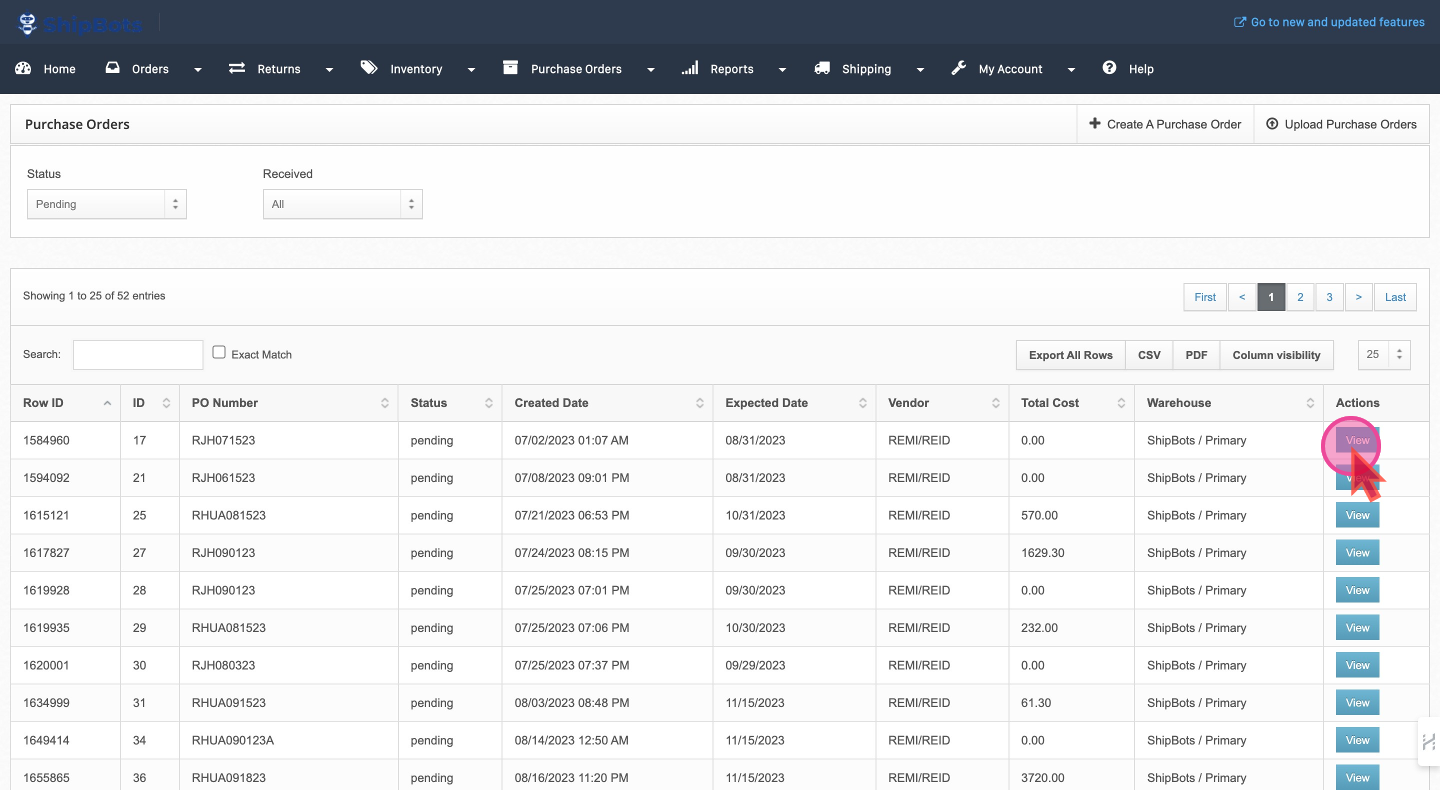Sort by Warehouse column arrows
This screenshot has width=1440, height=790.
1310,403
